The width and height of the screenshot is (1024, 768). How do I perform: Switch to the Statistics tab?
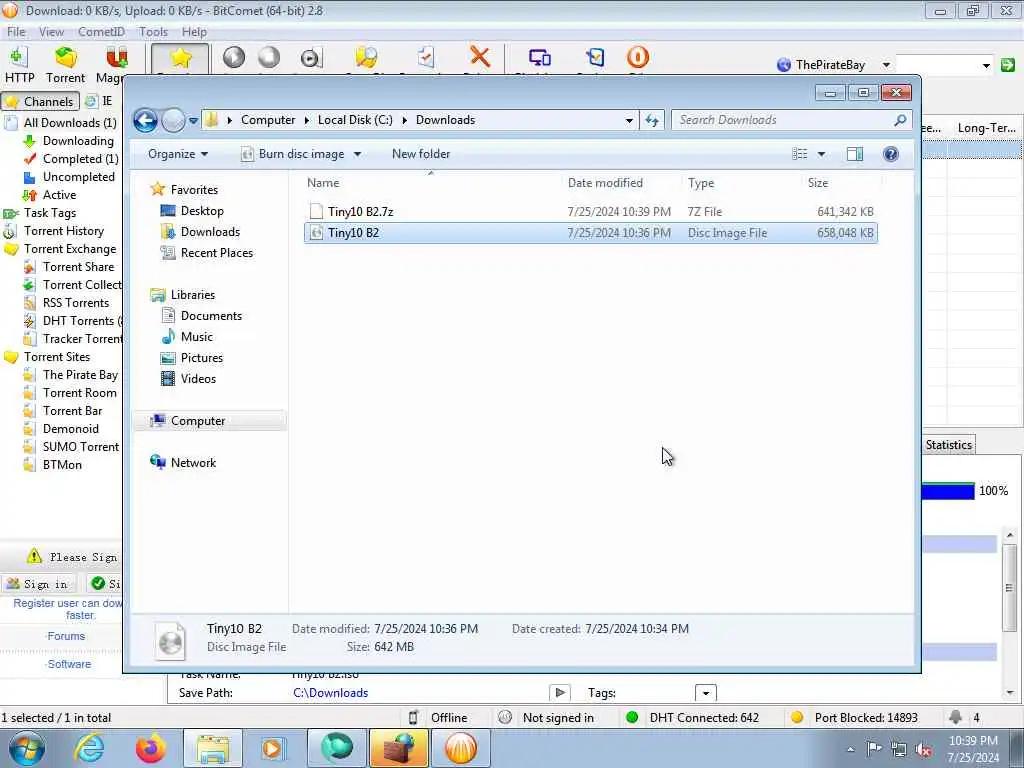tap(948, 445)
